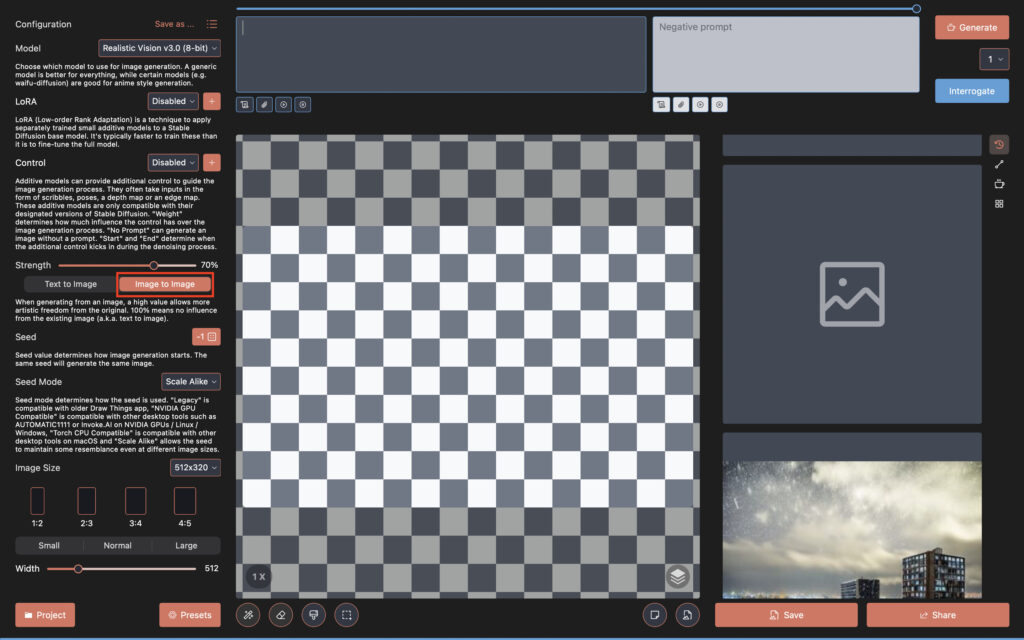This screenshot has height=640, width=1024.
Task: Click the layers icon on the canvas
Action: pos(678,577)
